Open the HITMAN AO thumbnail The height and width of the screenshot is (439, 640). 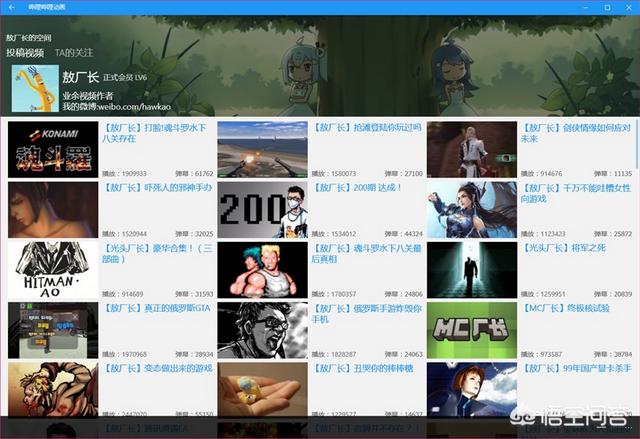point(53,270)
